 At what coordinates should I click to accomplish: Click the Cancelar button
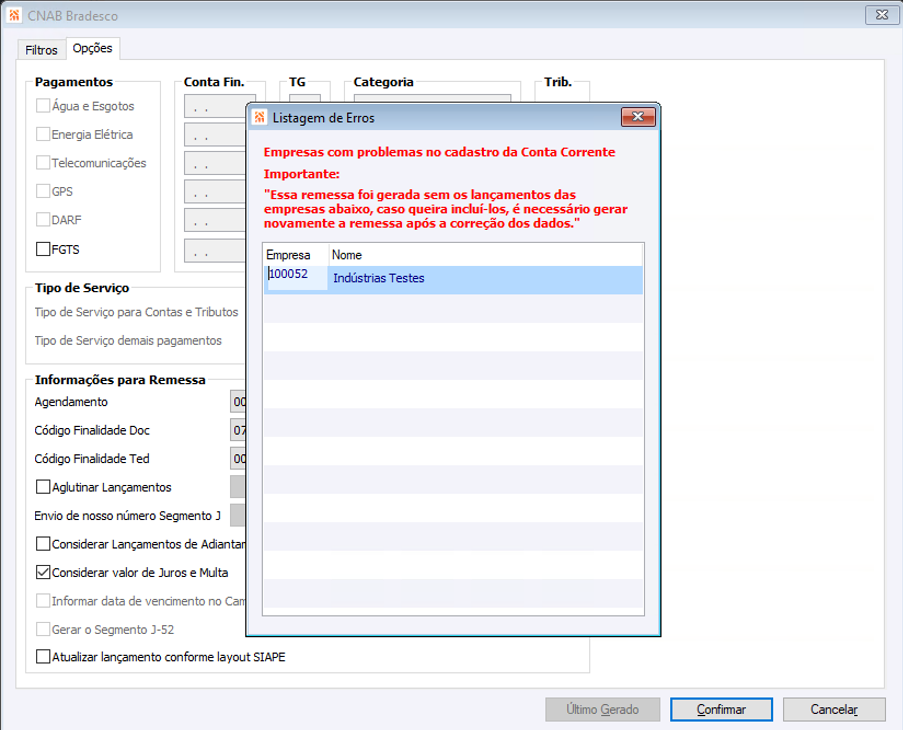pos(834,709)
